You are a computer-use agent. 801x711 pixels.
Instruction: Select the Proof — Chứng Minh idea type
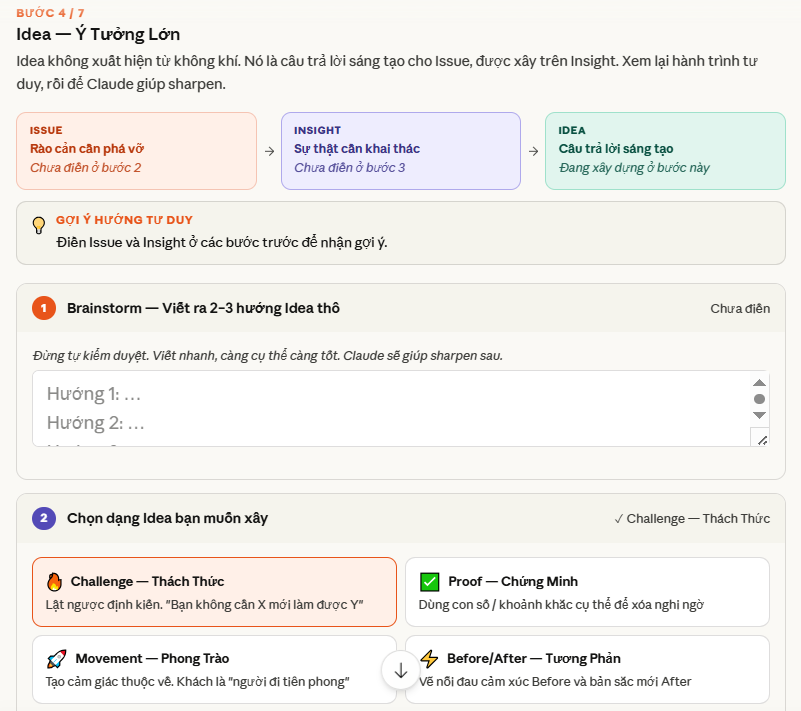(x=586, y=591)
